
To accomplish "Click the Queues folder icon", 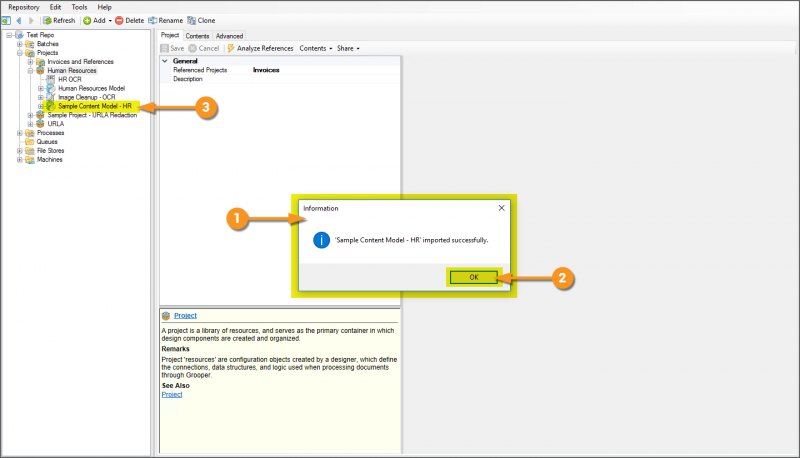I will [x=30, y=142].
